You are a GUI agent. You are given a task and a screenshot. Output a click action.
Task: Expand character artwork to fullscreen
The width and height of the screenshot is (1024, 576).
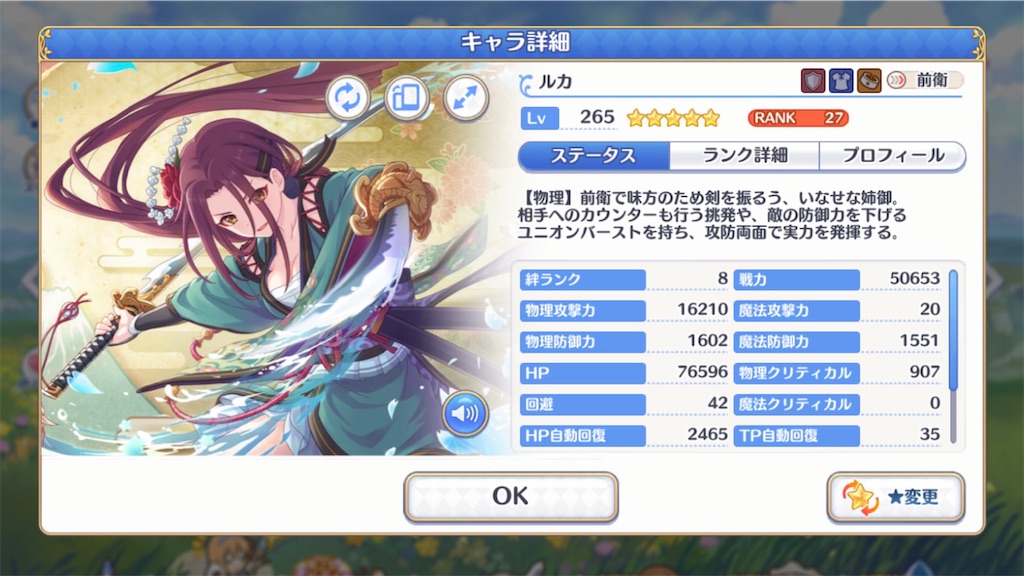coord(466,98)
